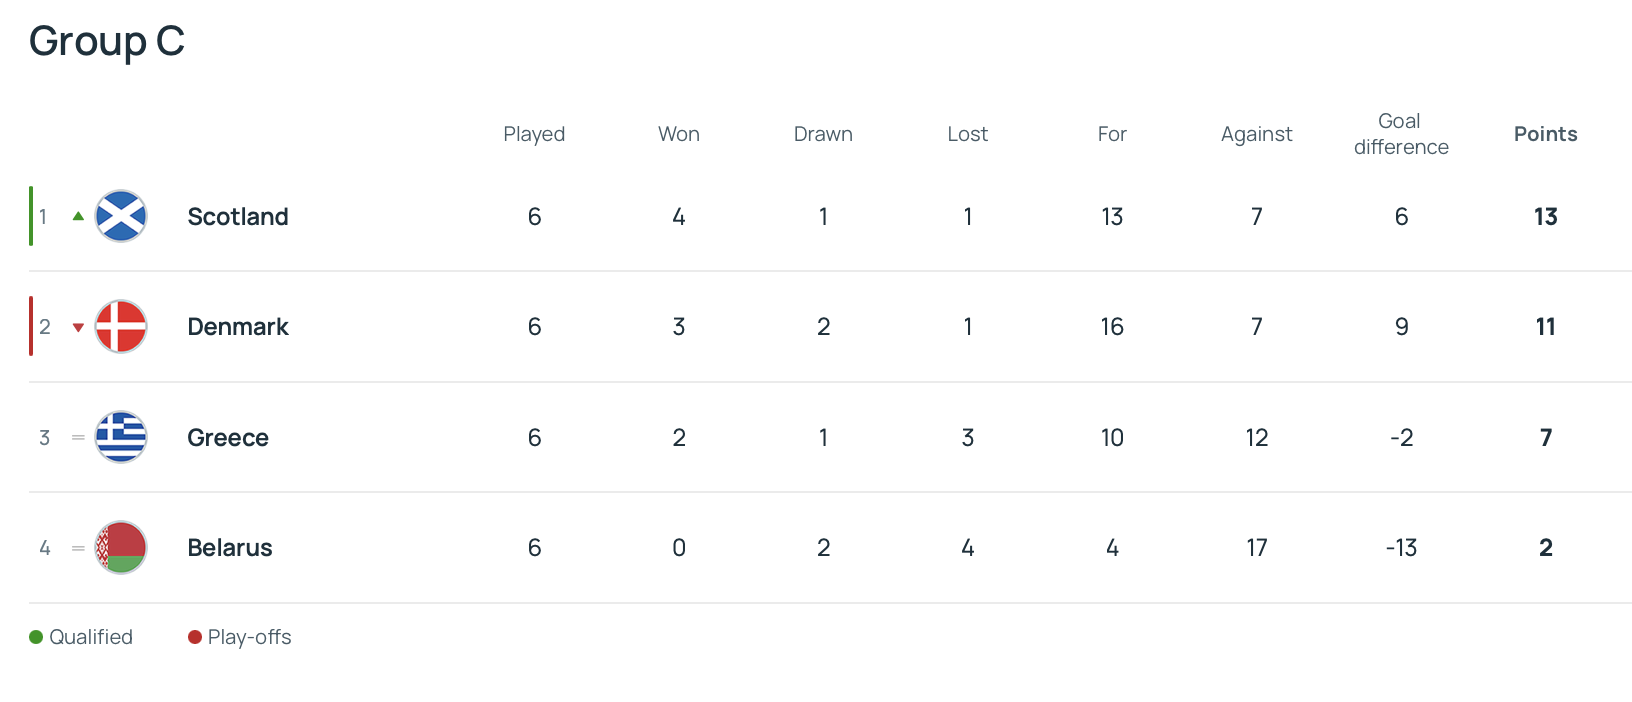Click the Played column header
The height and width of the screenshot is (702, 1632).
coord(534,134)
